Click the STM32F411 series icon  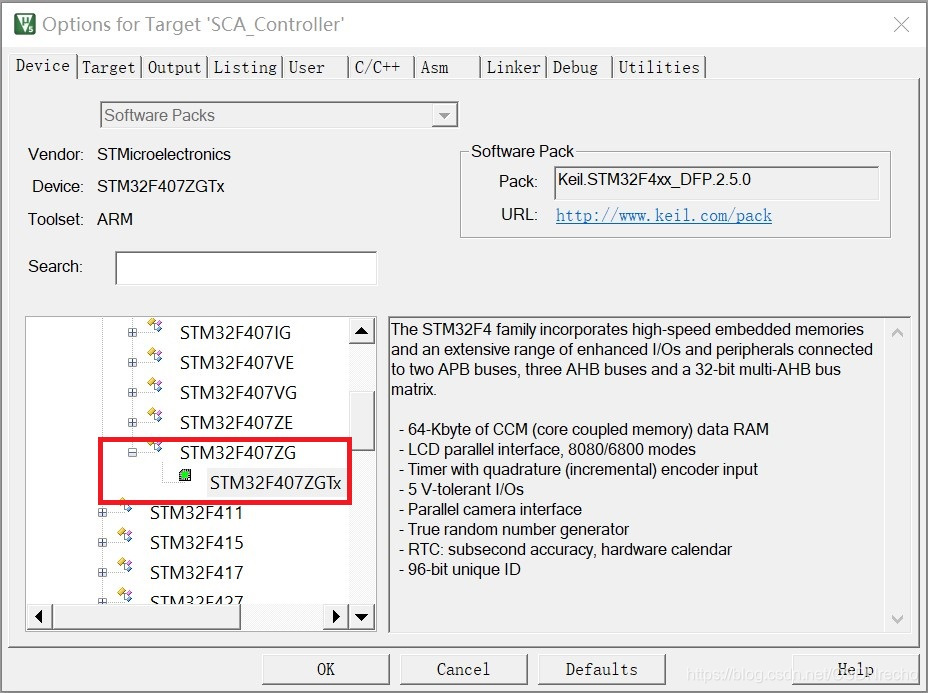(125, 505)
